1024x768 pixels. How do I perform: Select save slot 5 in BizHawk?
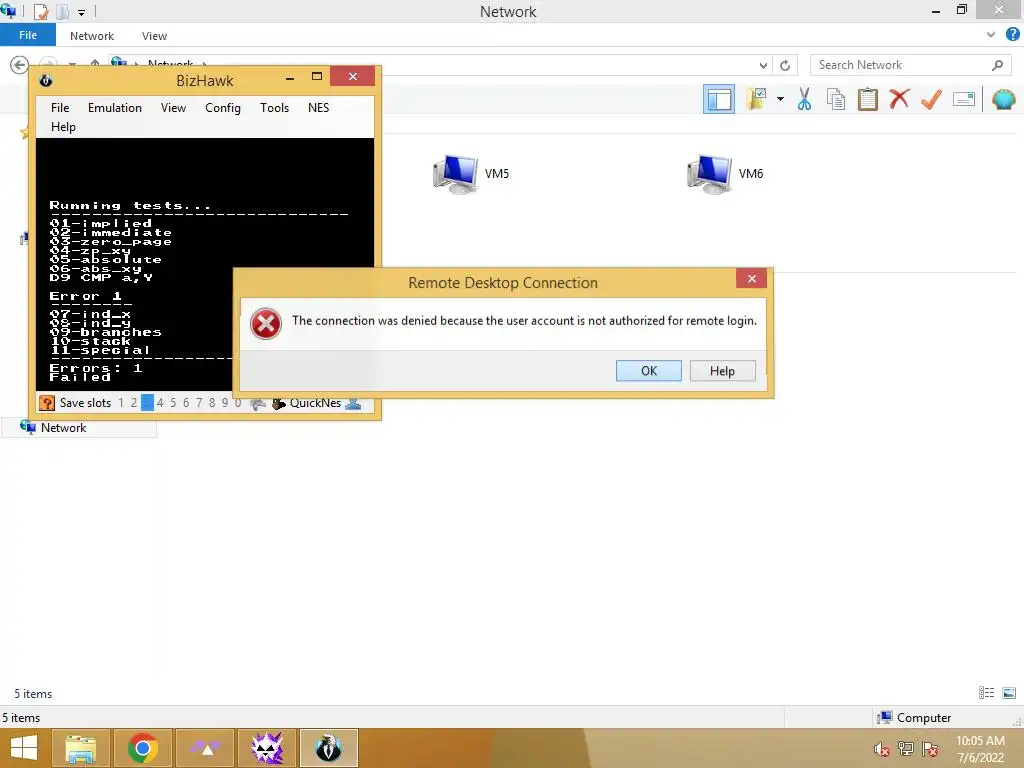click(173, 403)
